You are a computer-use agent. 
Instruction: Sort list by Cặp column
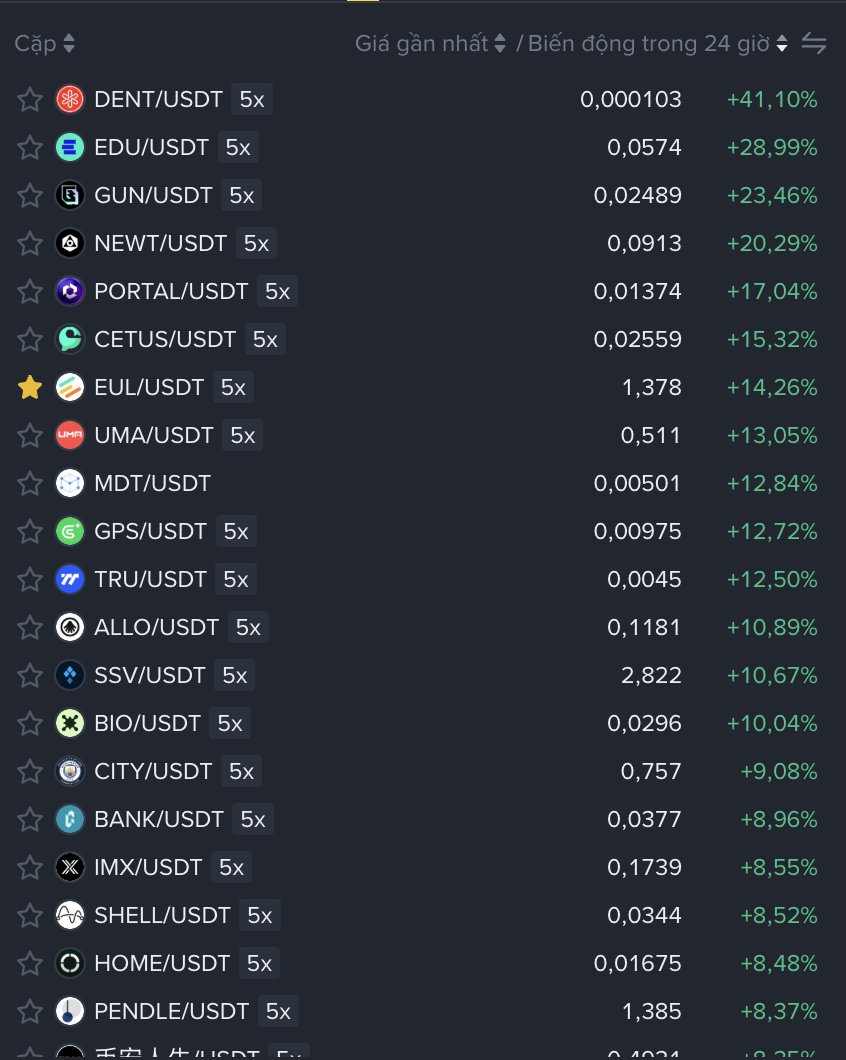pos(44,44)
